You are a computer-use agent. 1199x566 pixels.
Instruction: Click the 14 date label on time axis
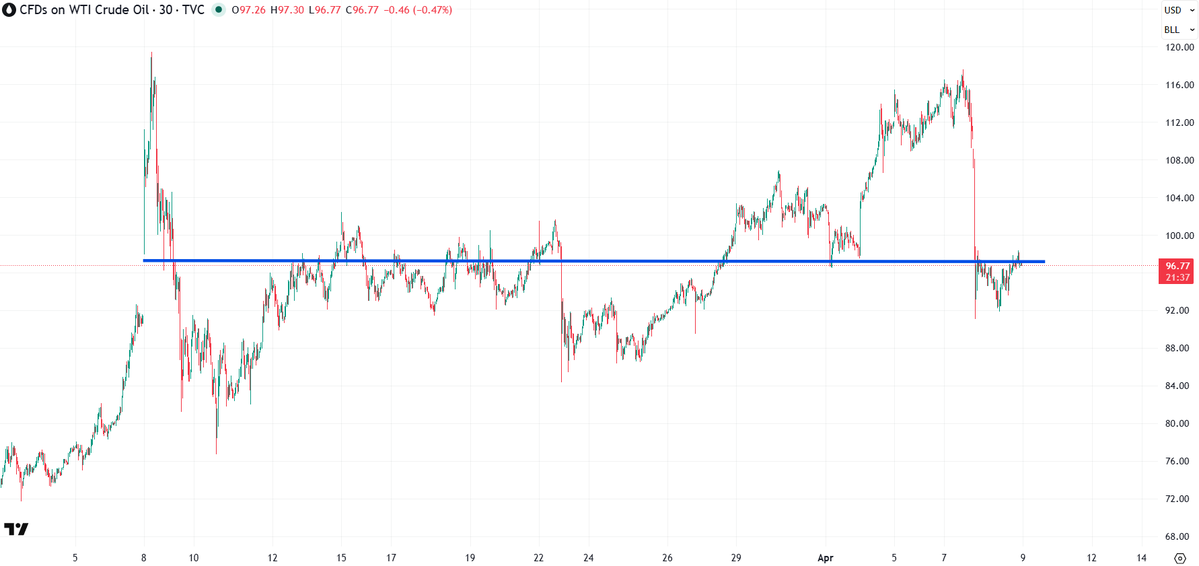click(x=1142, y=558)
